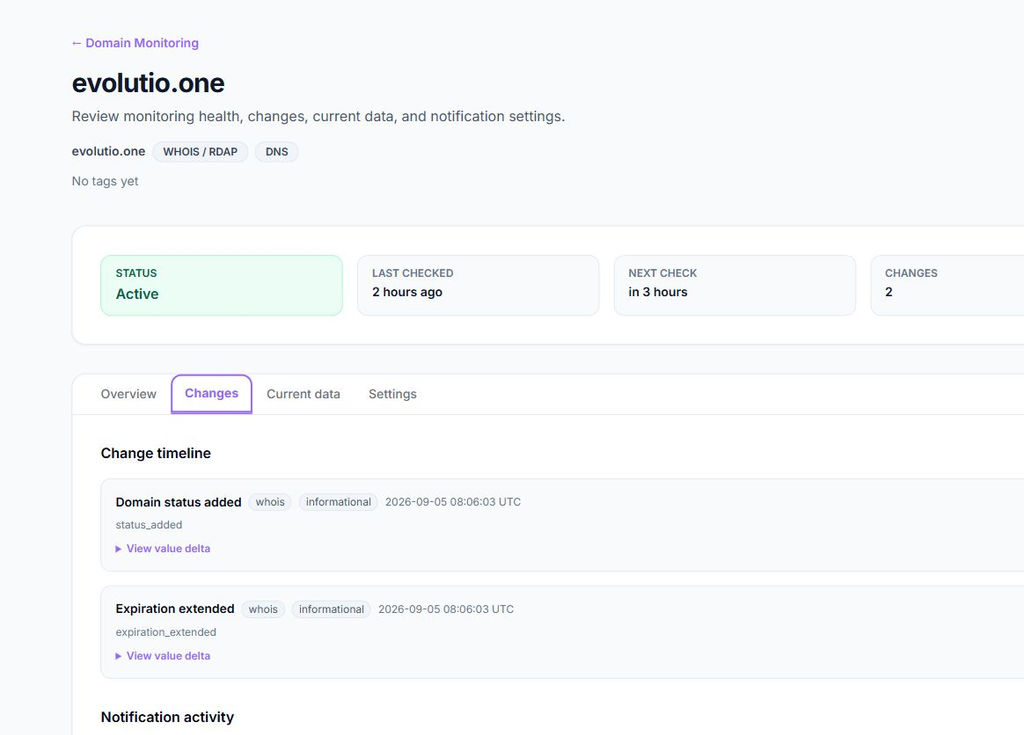This screenshot has width=1024, height=735.
Task: Click the small evolutio.one domain label
Action: [108, 152]
